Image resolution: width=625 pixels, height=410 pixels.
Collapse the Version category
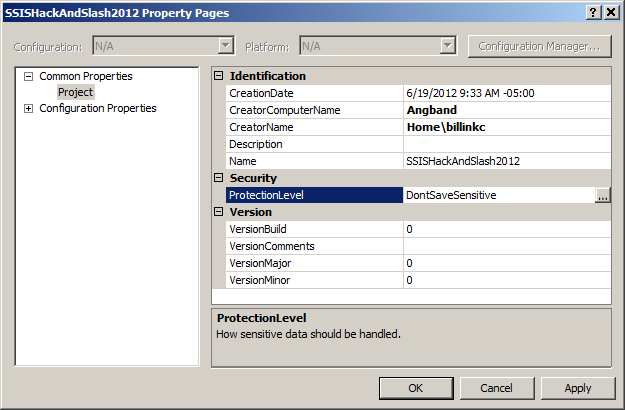(x=218, y=212)
